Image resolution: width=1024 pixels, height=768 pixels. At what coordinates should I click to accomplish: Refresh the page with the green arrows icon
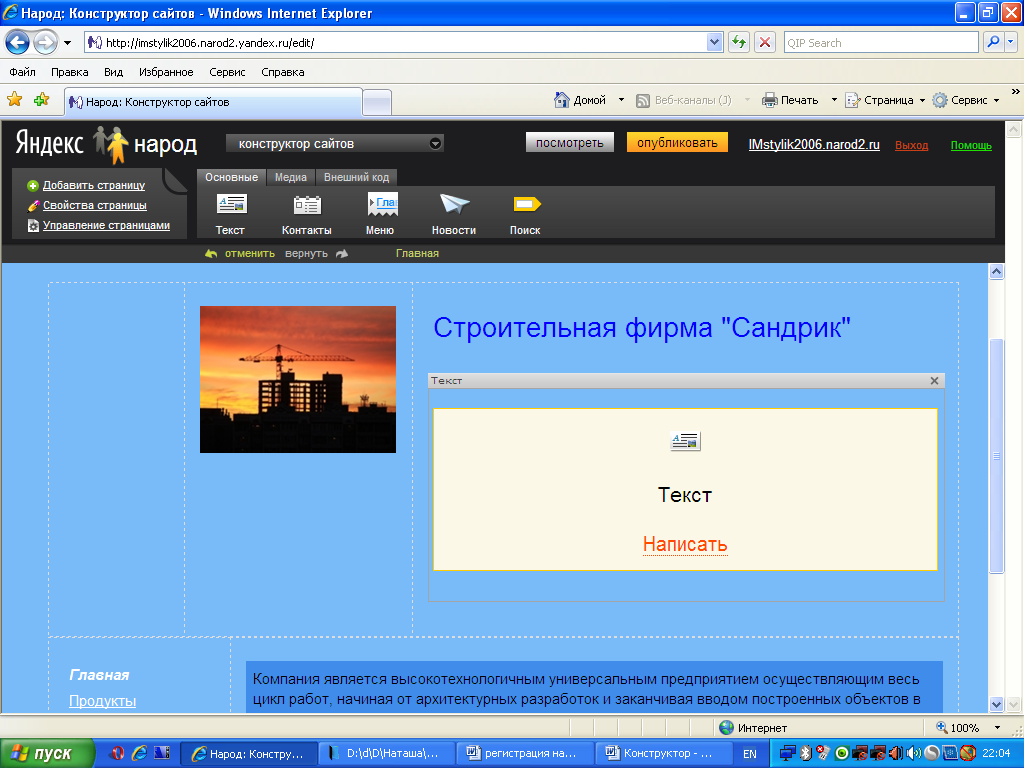[x=739, y=43]
